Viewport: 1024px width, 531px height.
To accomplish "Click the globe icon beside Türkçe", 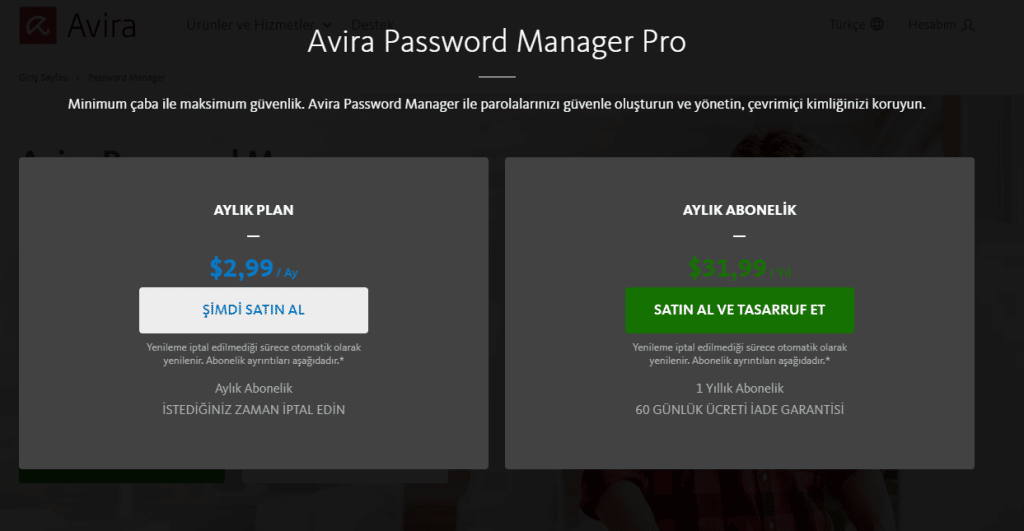I will (877, 24).
